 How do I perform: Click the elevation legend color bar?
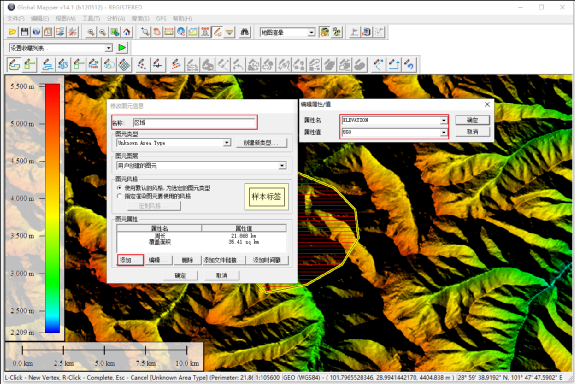click(x=52, y=208)
